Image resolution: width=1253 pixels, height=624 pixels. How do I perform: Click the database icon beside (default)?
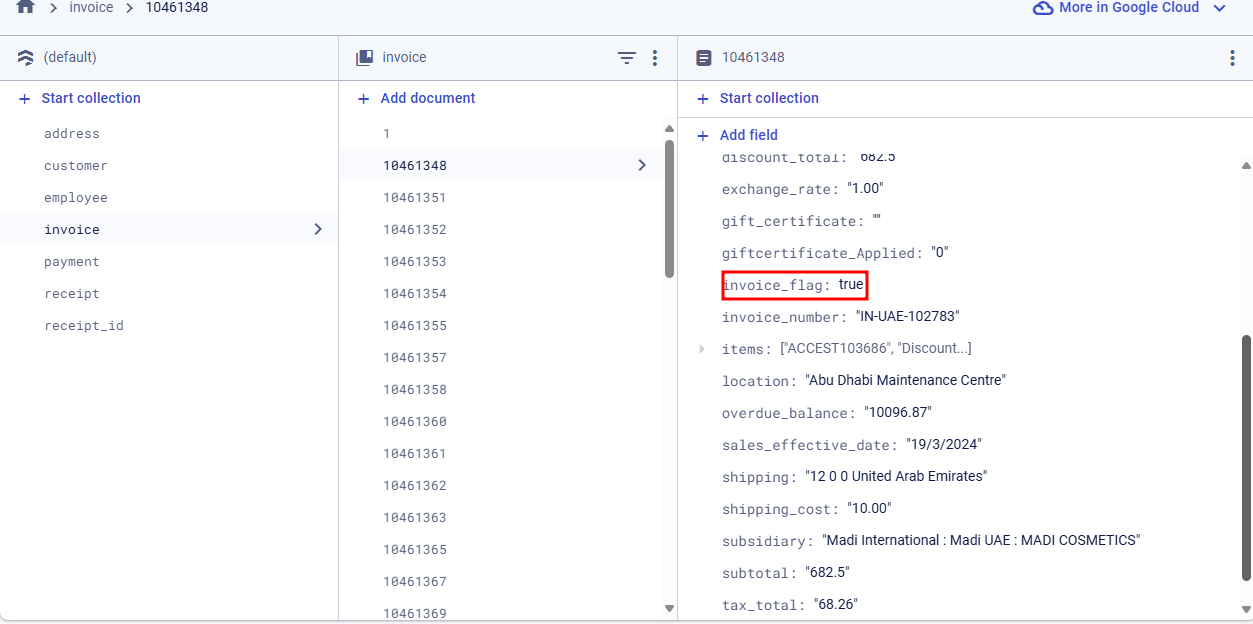26,58
